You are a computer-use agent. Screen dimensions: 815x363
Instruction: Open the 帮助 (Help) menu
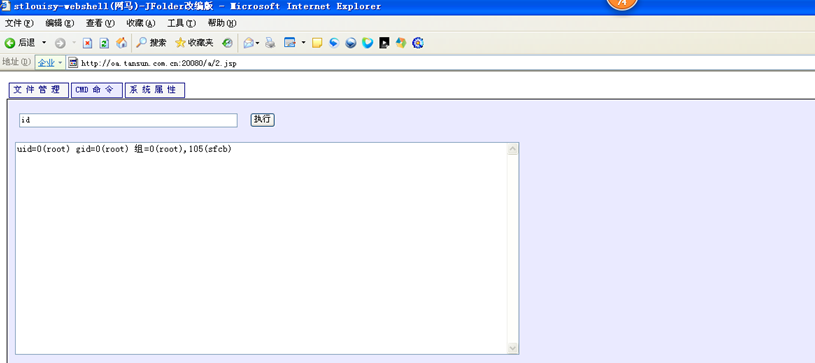point(222,23)
